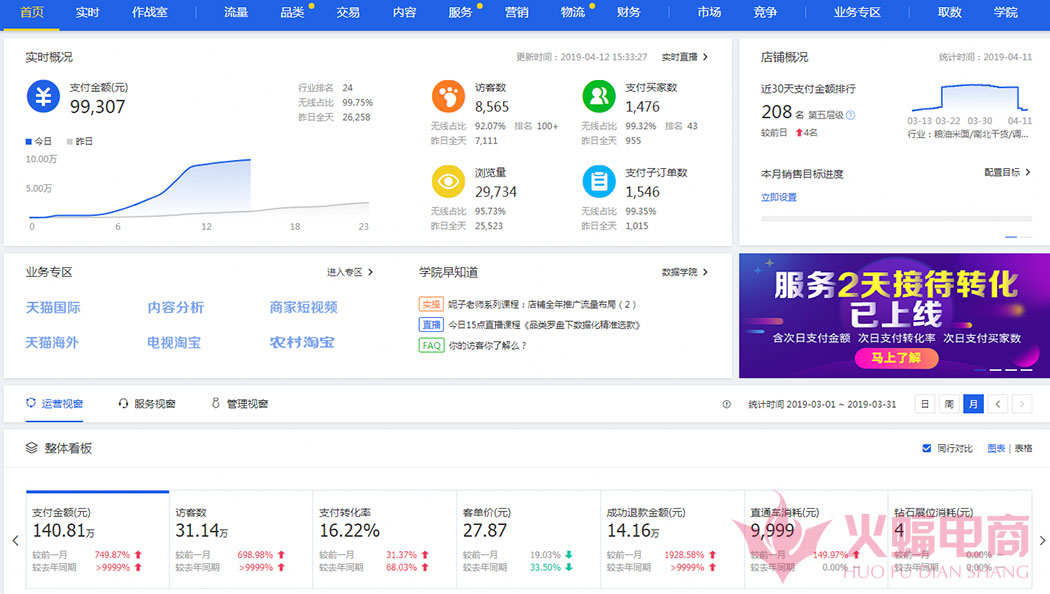The width and height of the screenshot is (1050, 594).
Task: Click the orange footprint visitors icon
Action: tap(448, 97)
